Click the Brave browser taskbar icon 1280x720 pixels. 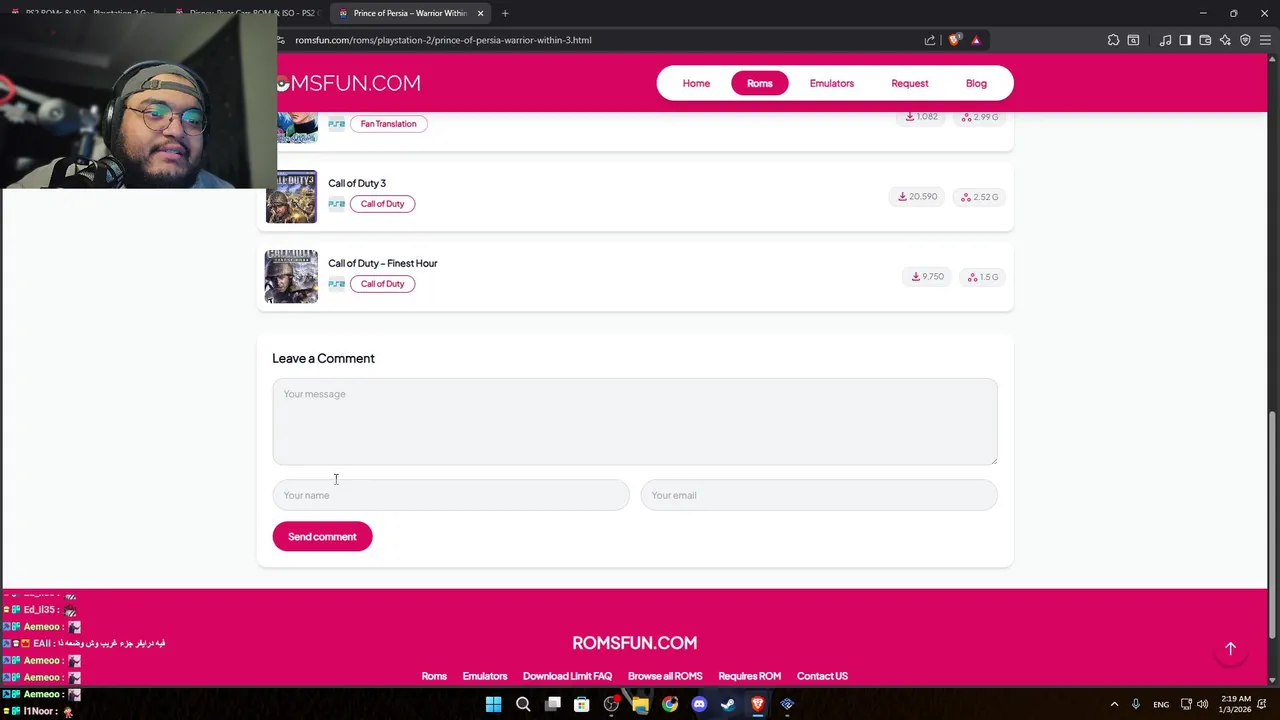pos(758,704)
